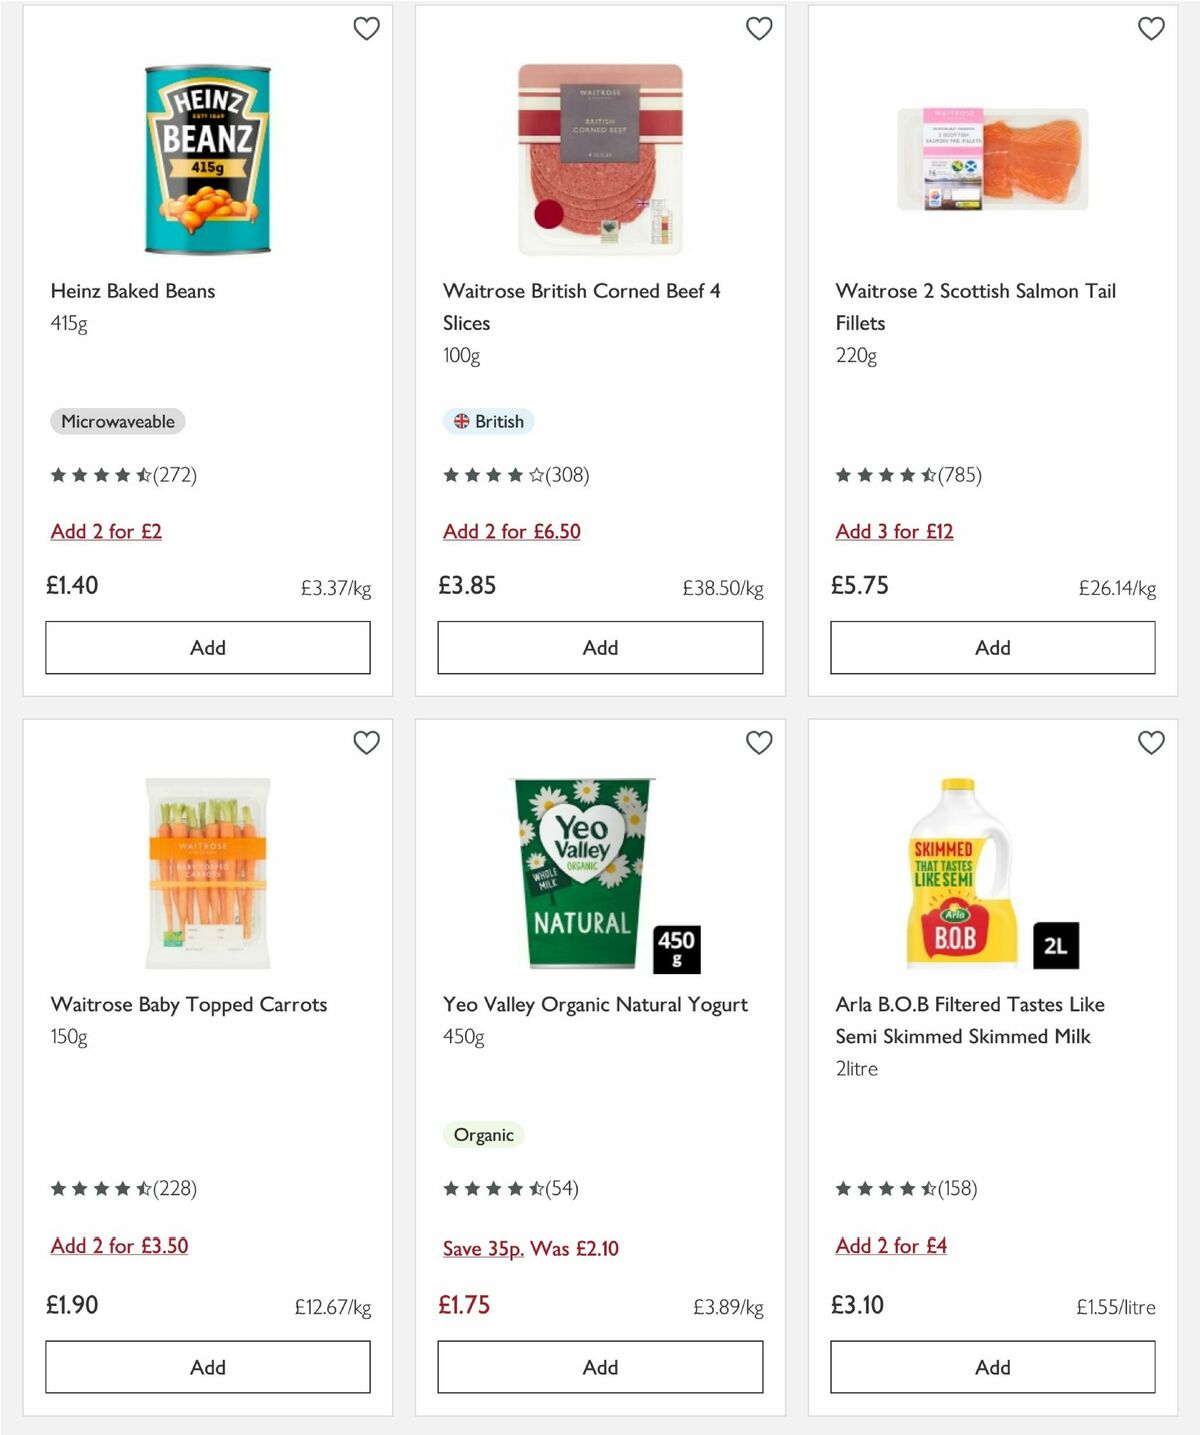
Task: Open the 'Add 3 for £12' salmon offer
Action: pos(894,531)
